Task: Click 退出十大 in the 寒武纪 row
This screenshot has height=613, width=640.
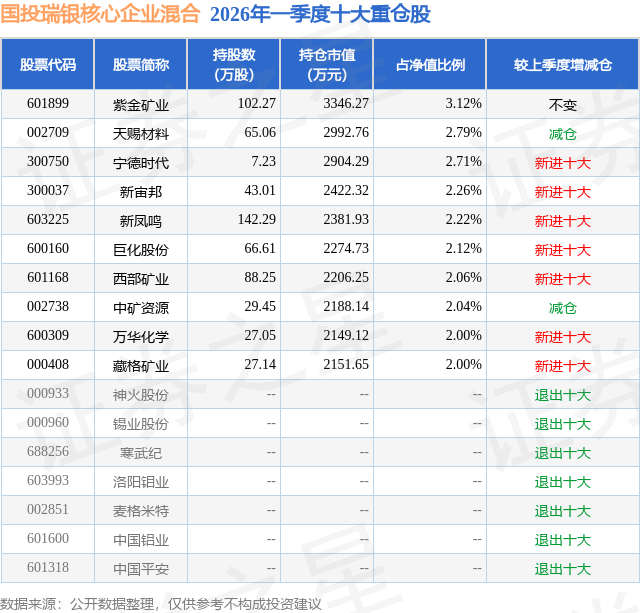Action: click(x=562, y=452)
